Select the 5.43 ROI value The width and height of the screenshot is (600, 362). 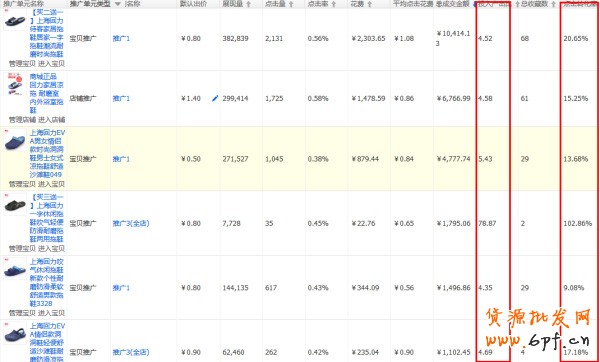coord(485,159)
